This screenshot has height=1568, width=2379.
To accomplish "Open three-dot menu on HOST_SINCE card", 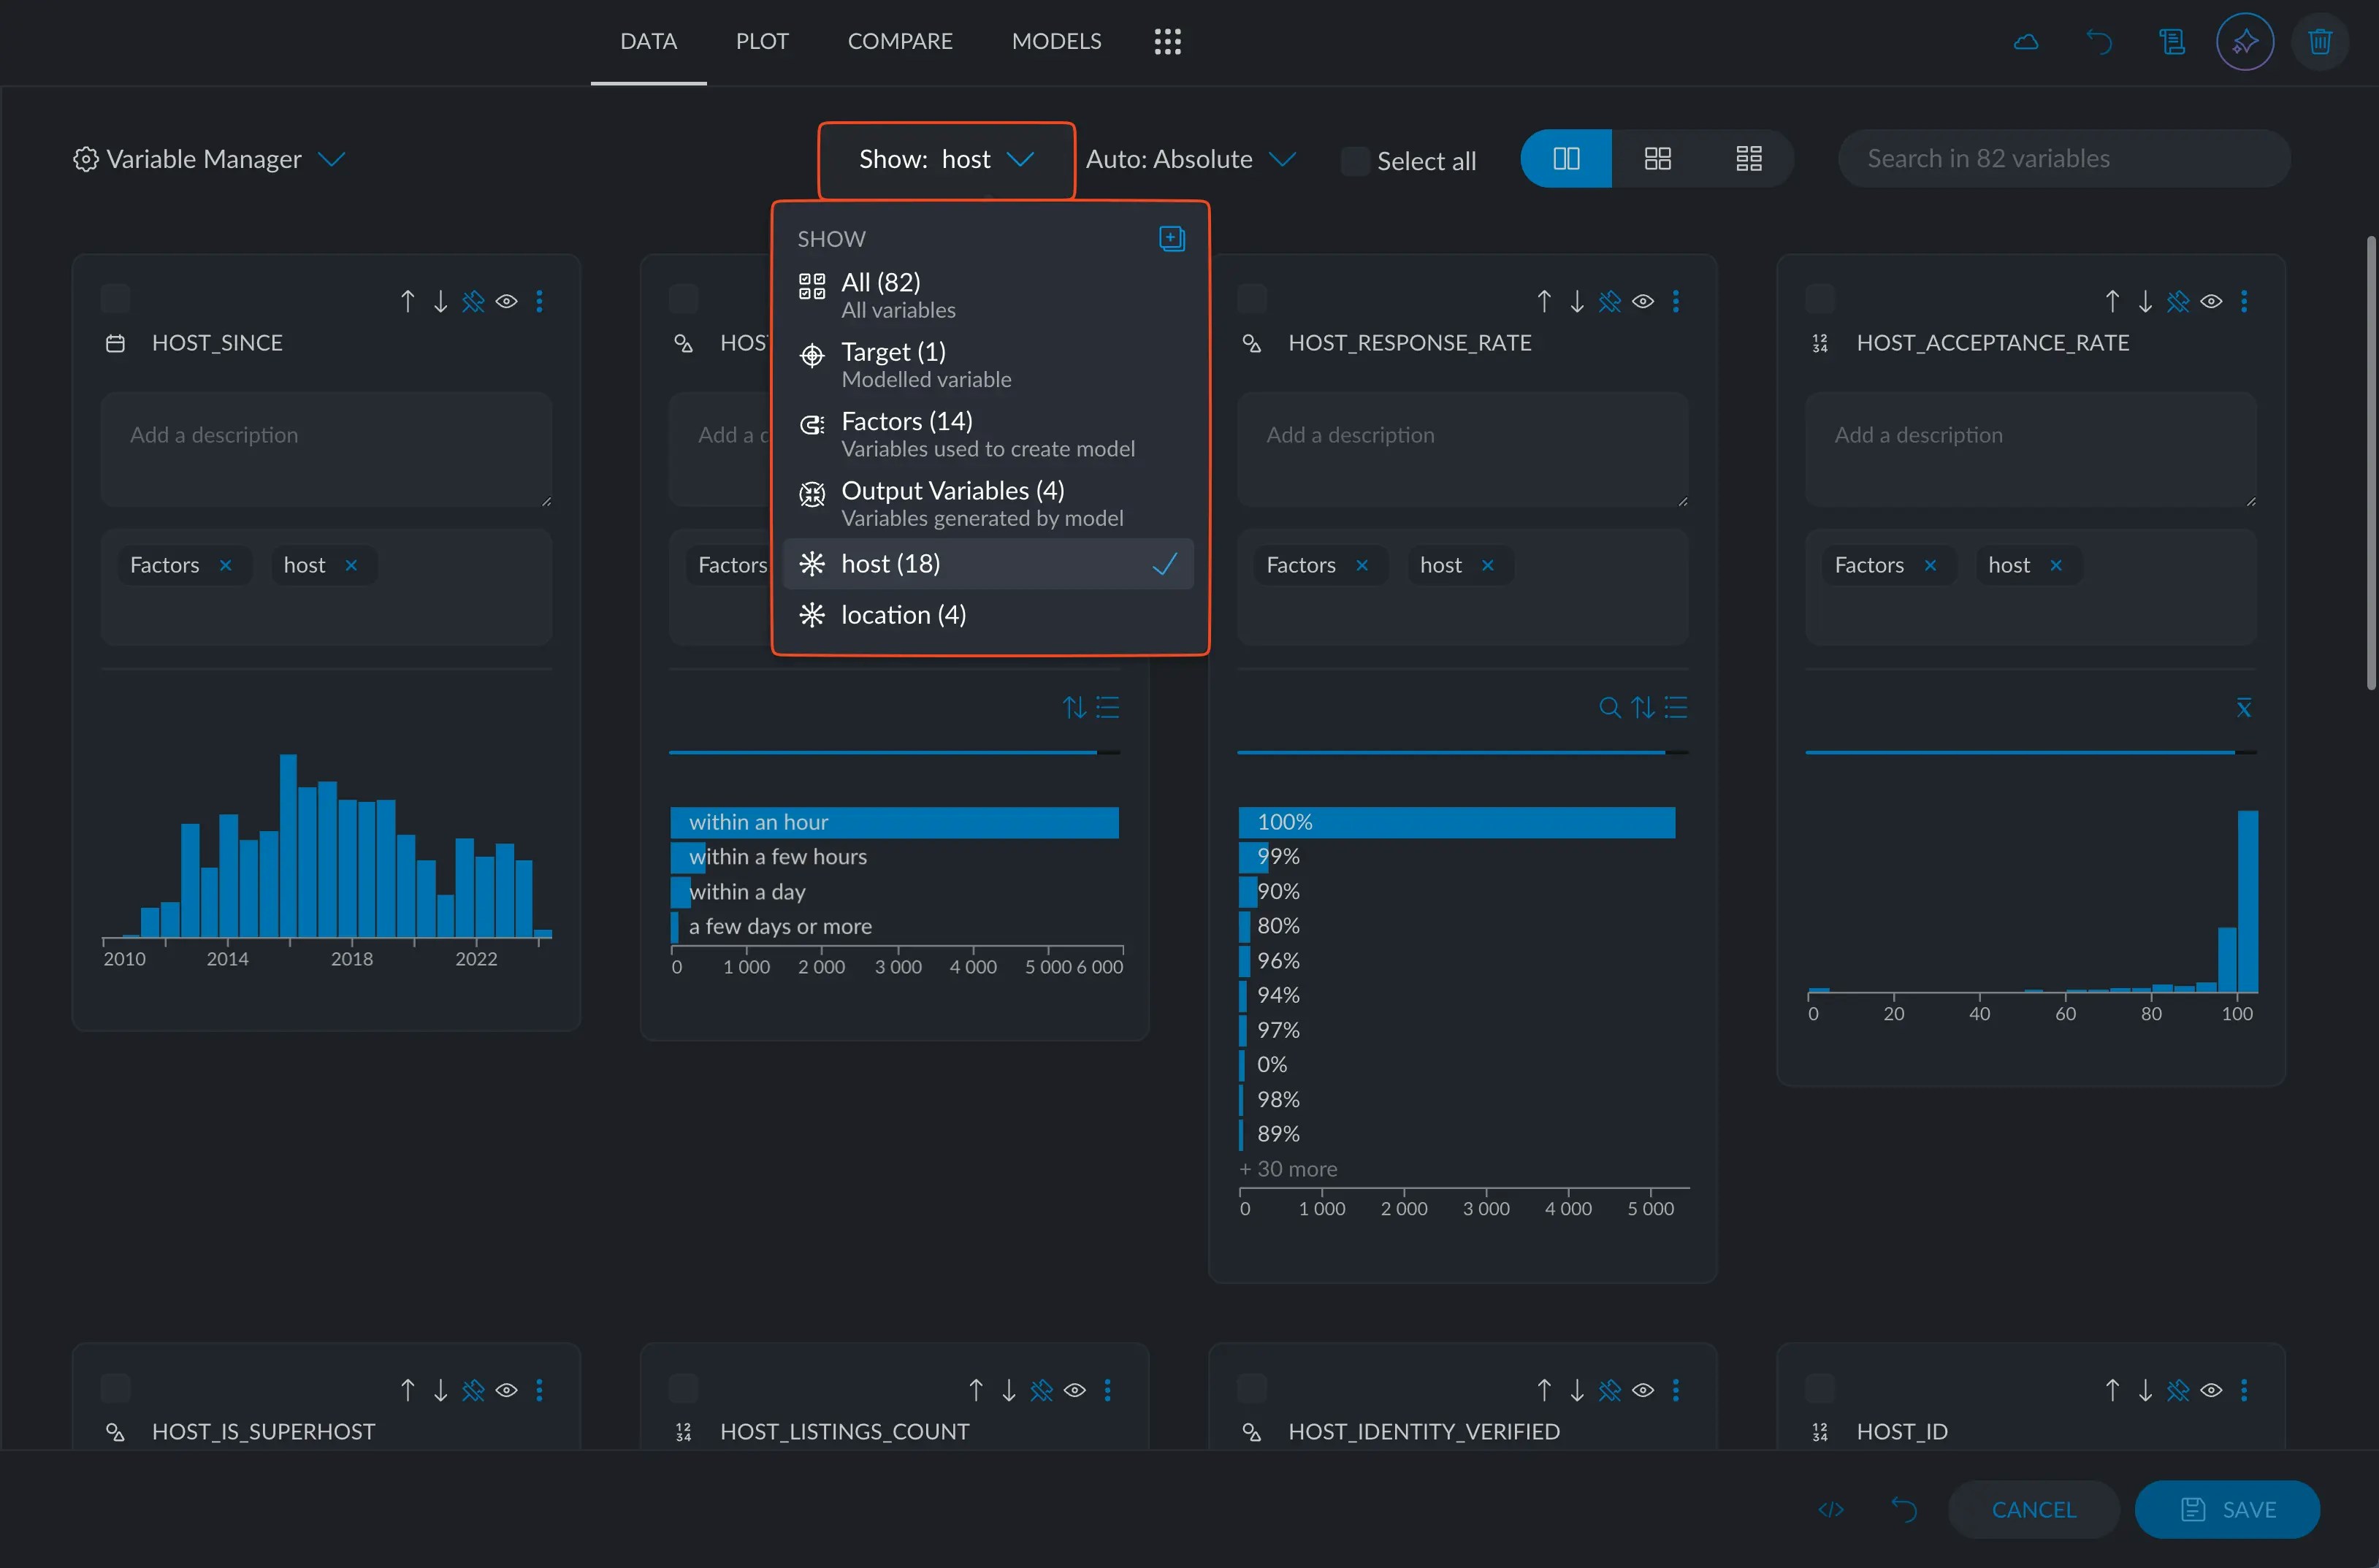I will tap(540, 301).
